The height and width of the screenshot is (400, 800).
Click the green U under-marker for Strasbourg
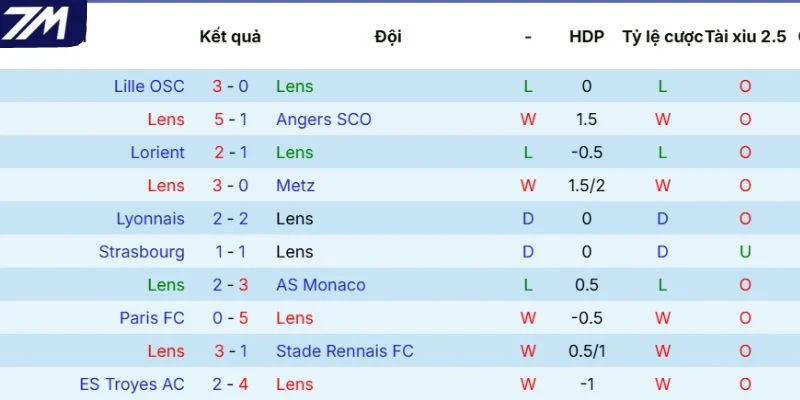(x=745, y=252)
